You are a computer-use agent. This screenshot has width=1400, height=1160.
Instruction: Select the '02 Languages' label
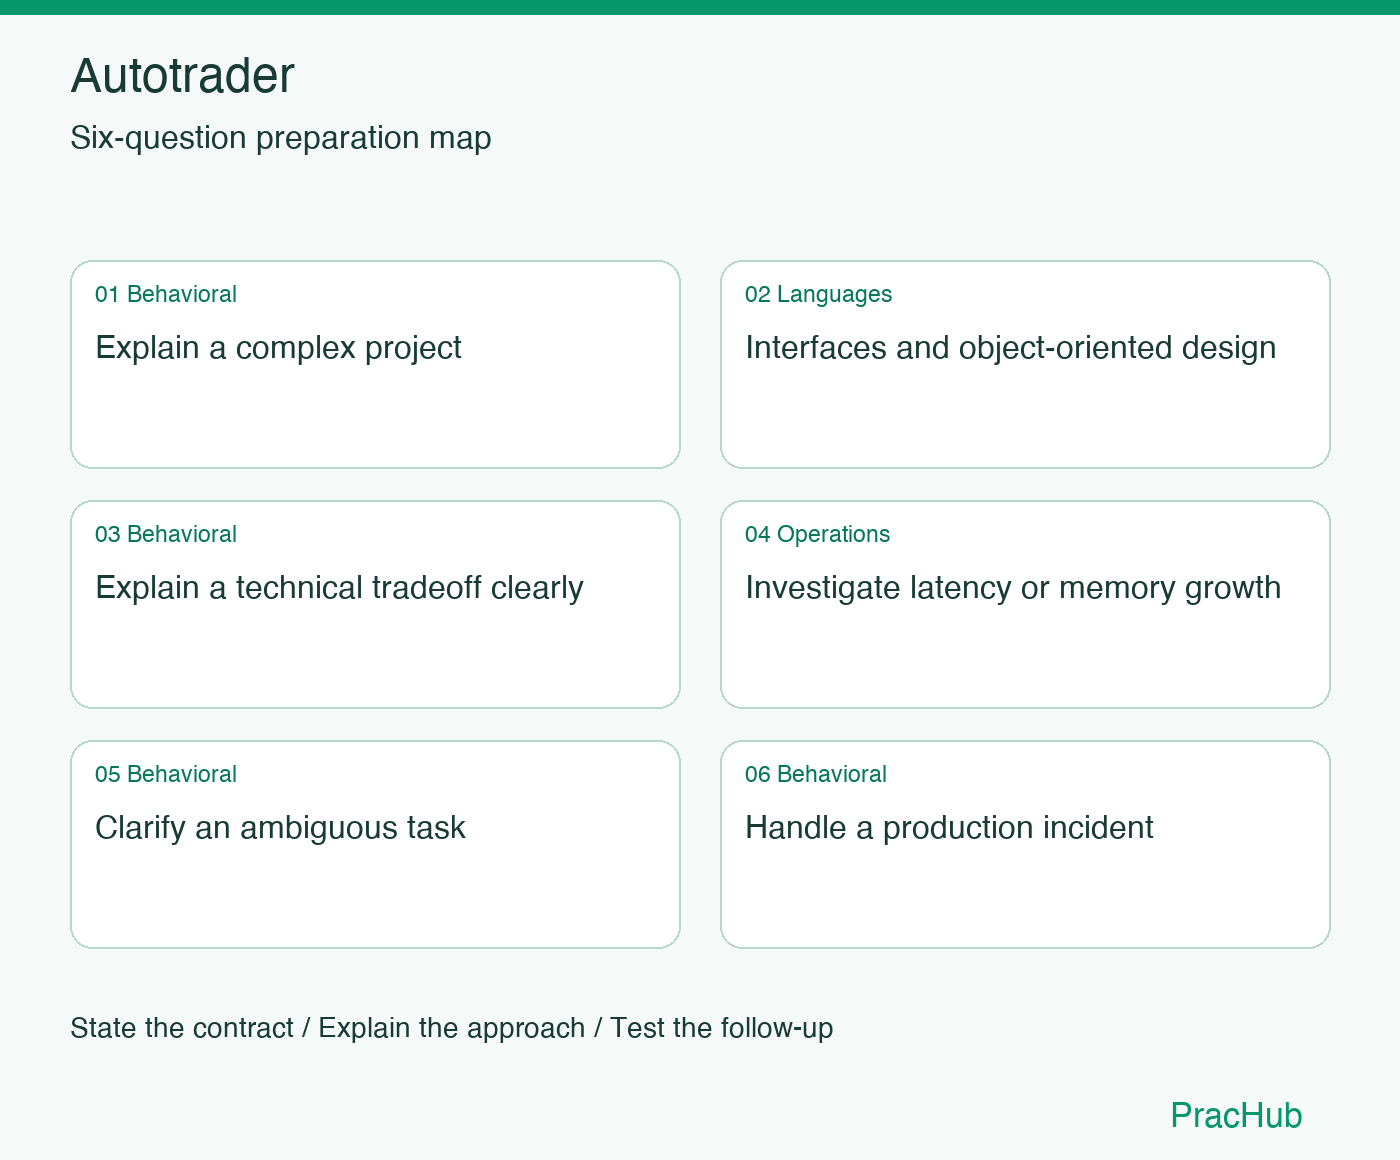[x=818, y=294]
